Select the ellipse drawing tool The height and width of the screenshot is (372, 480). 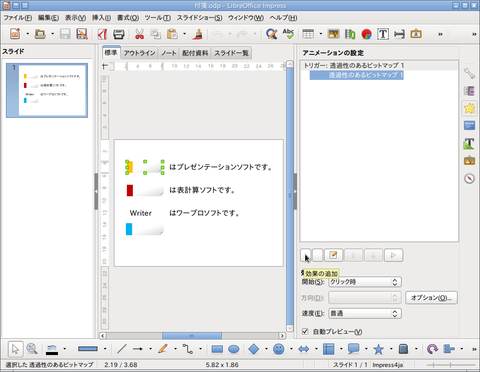[x=234, y=349]
